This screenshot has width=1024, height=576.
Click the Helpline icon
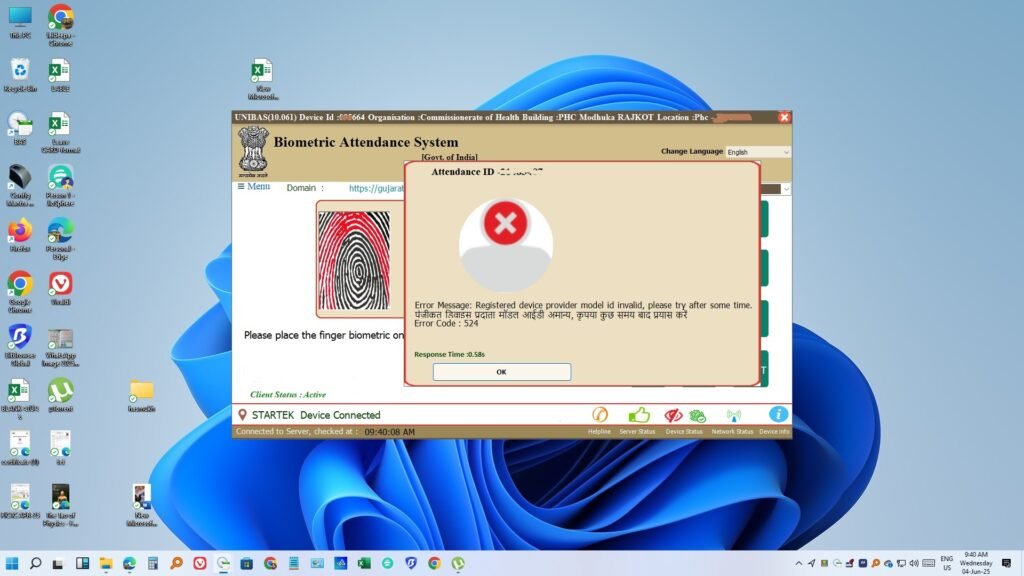click(600, 415)
